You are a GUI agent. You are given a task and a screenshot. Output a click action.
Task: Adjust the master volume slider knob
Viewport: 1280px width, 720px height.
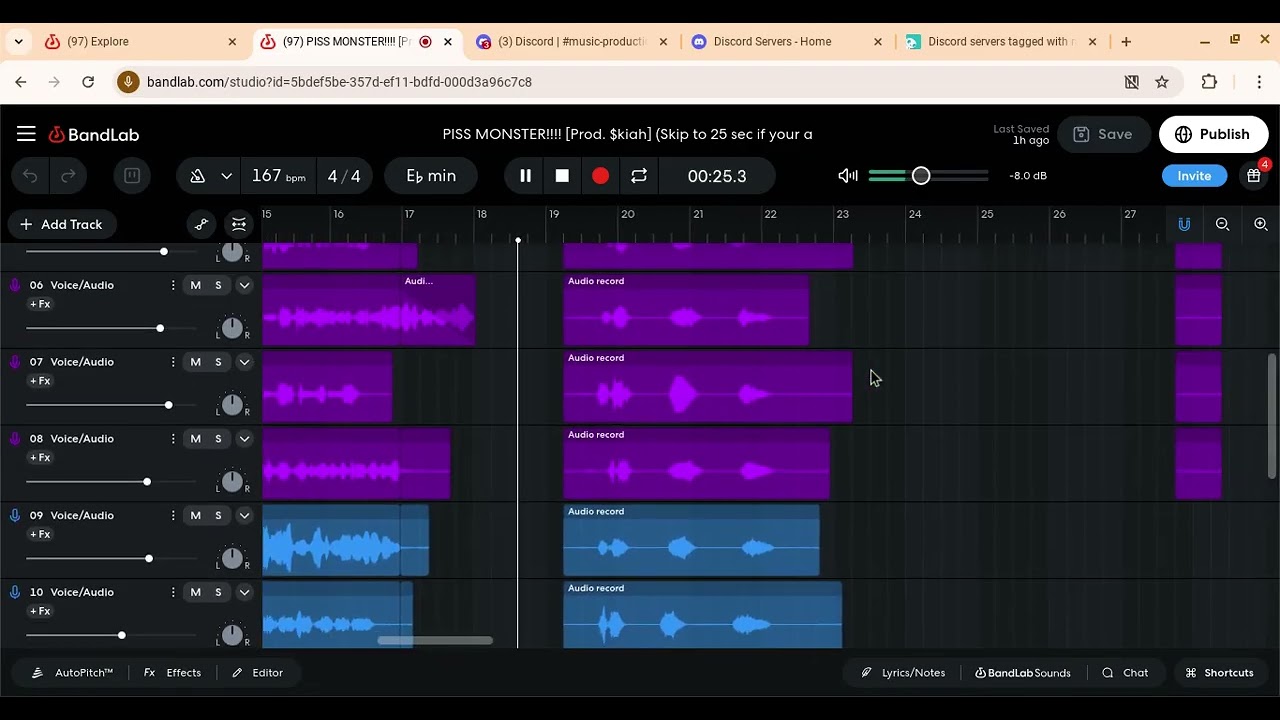click(x=921, y=176)
